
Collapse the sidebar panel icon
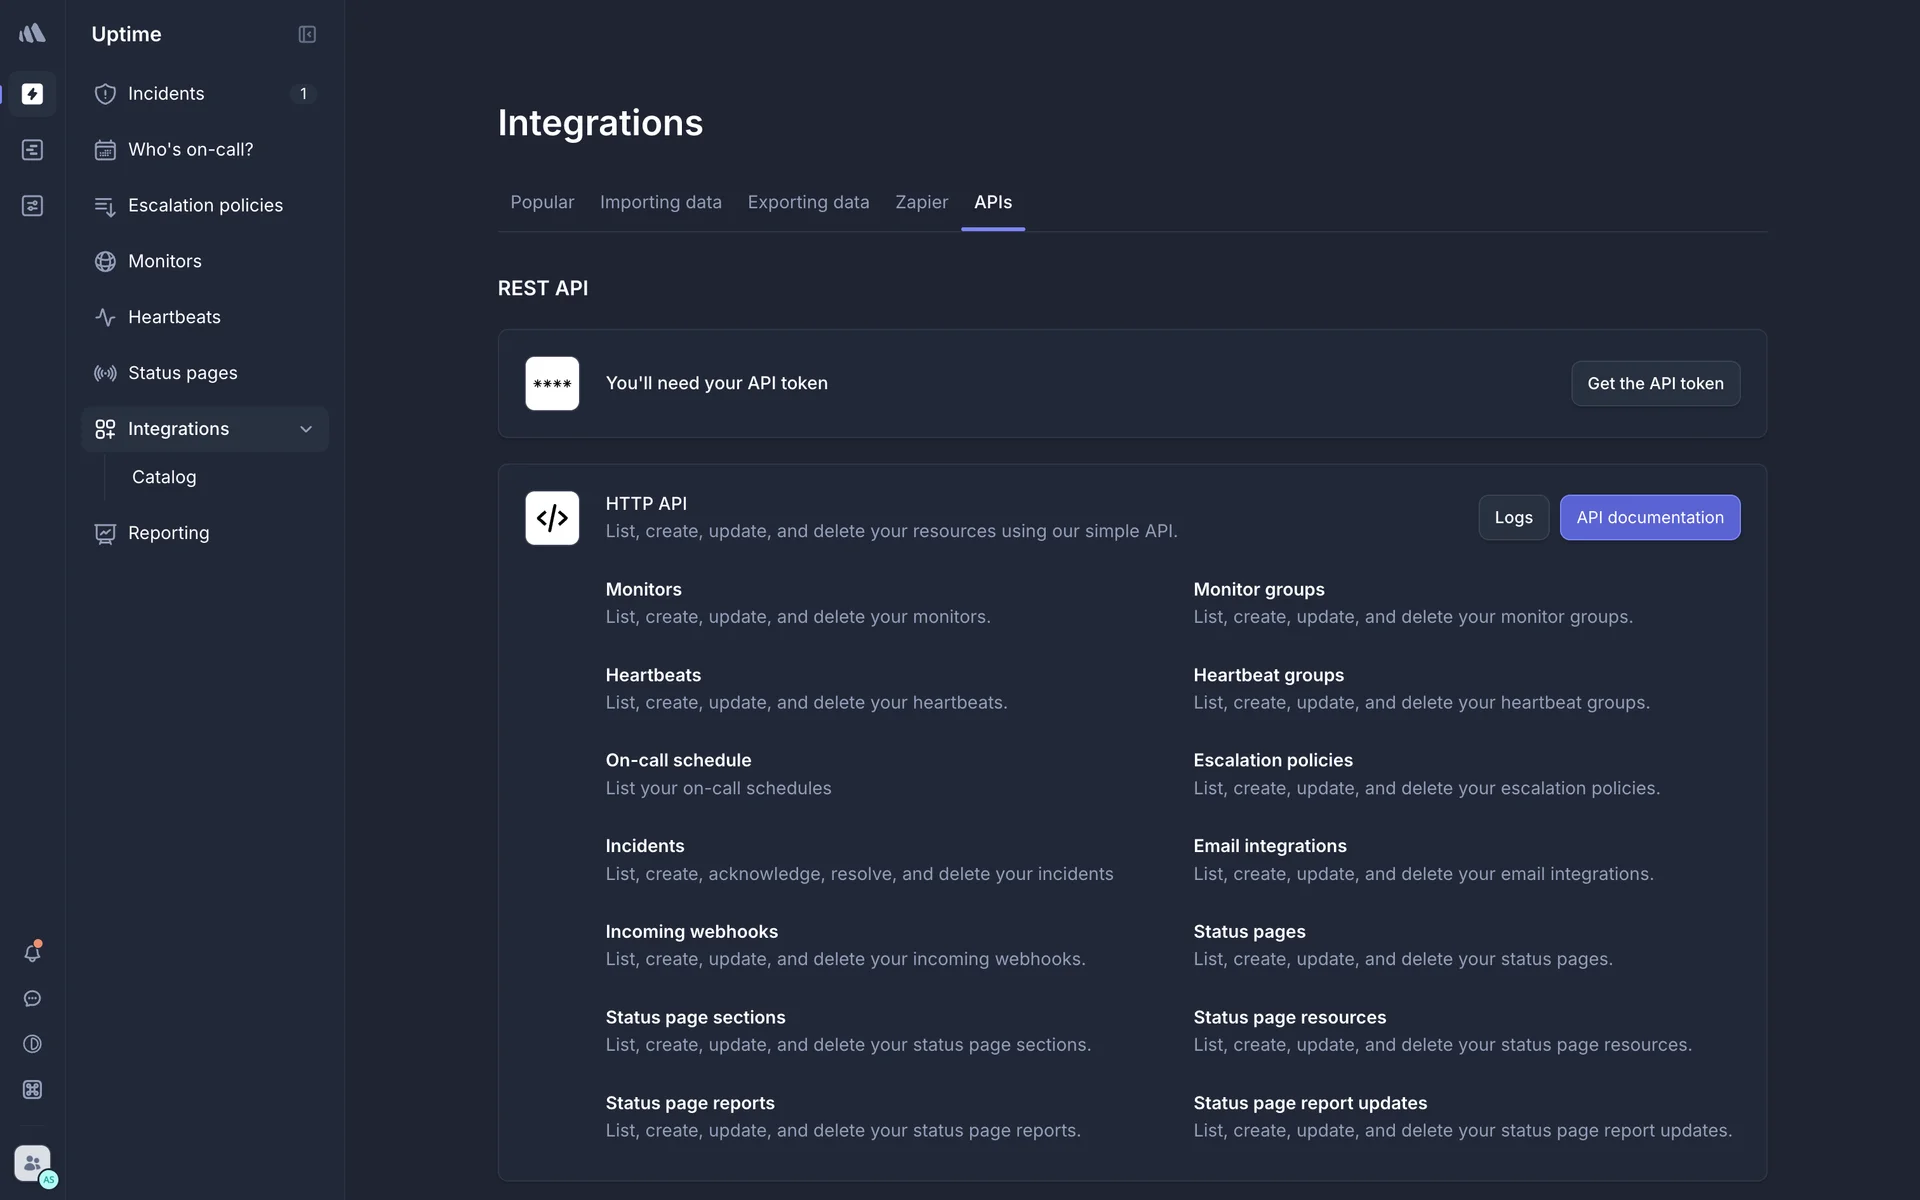tap(307, 34)
